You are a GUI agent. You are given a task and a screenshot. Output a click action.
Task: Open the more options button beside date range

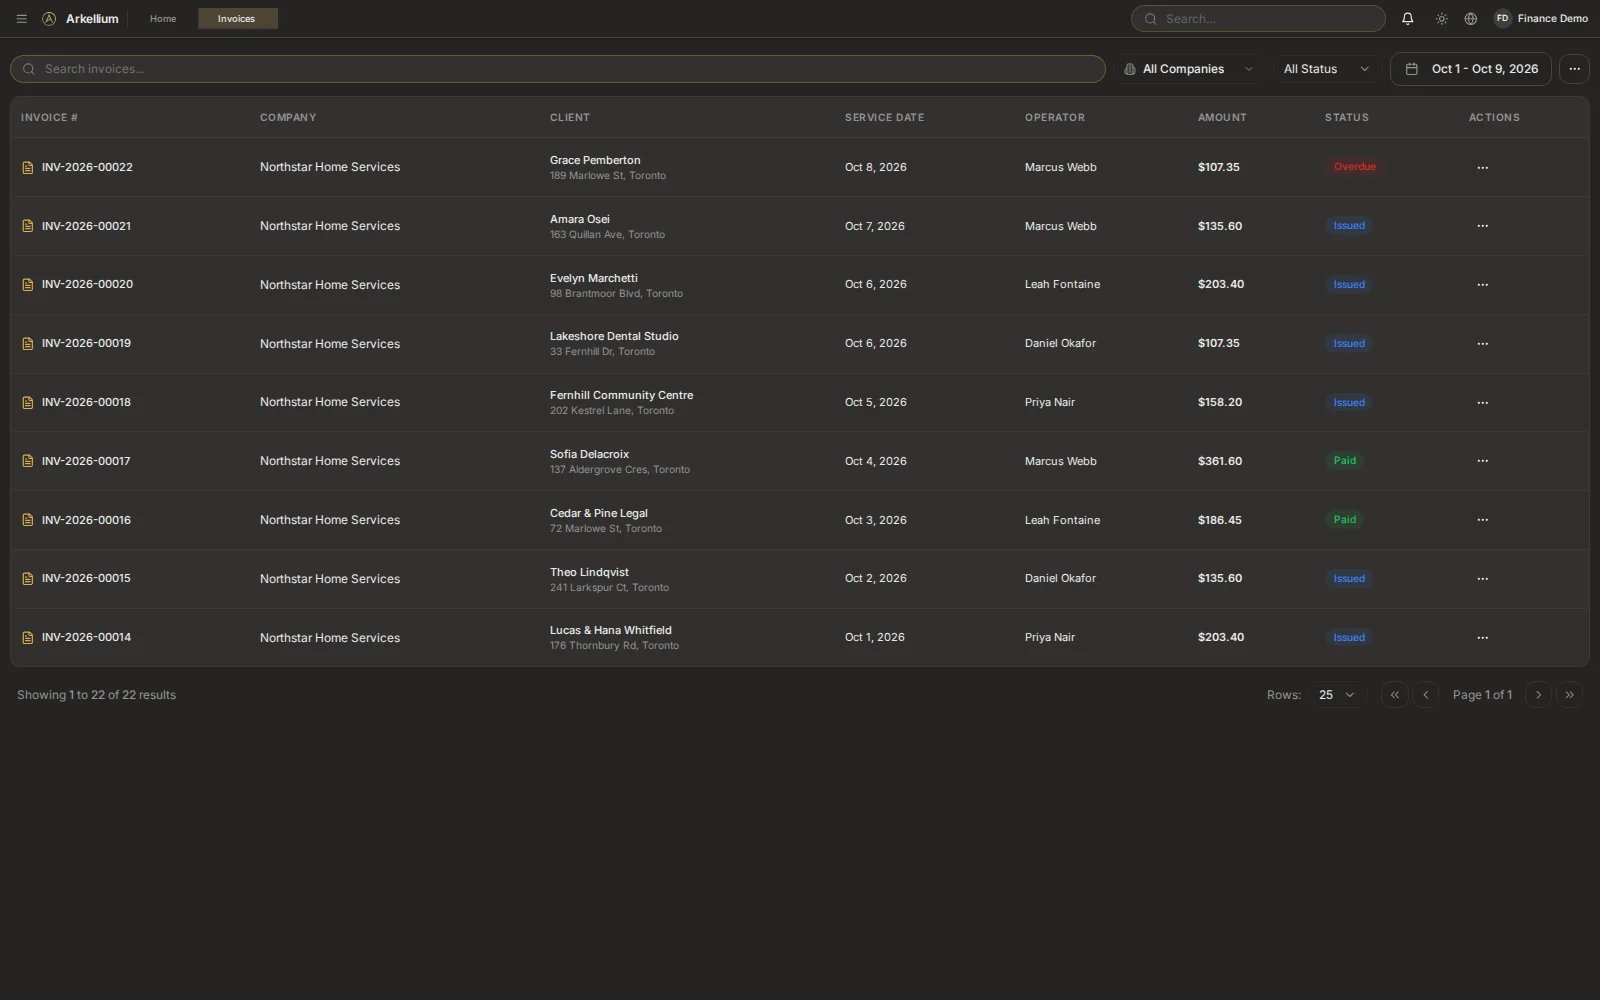click(x=1574, y=69)
